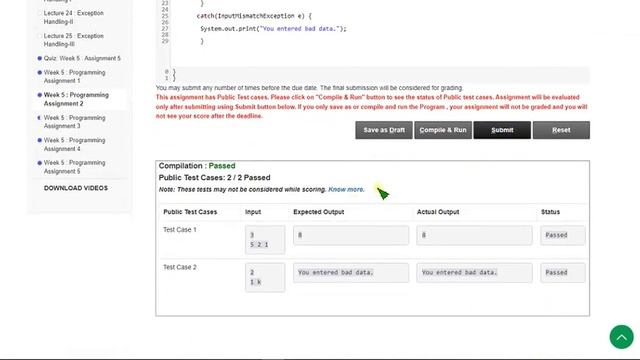Click the 'Compilation : Passed' text
Image resolution: width=640 pixels, height=360 pixels.
pyautogui.click(x=197, y=166)
